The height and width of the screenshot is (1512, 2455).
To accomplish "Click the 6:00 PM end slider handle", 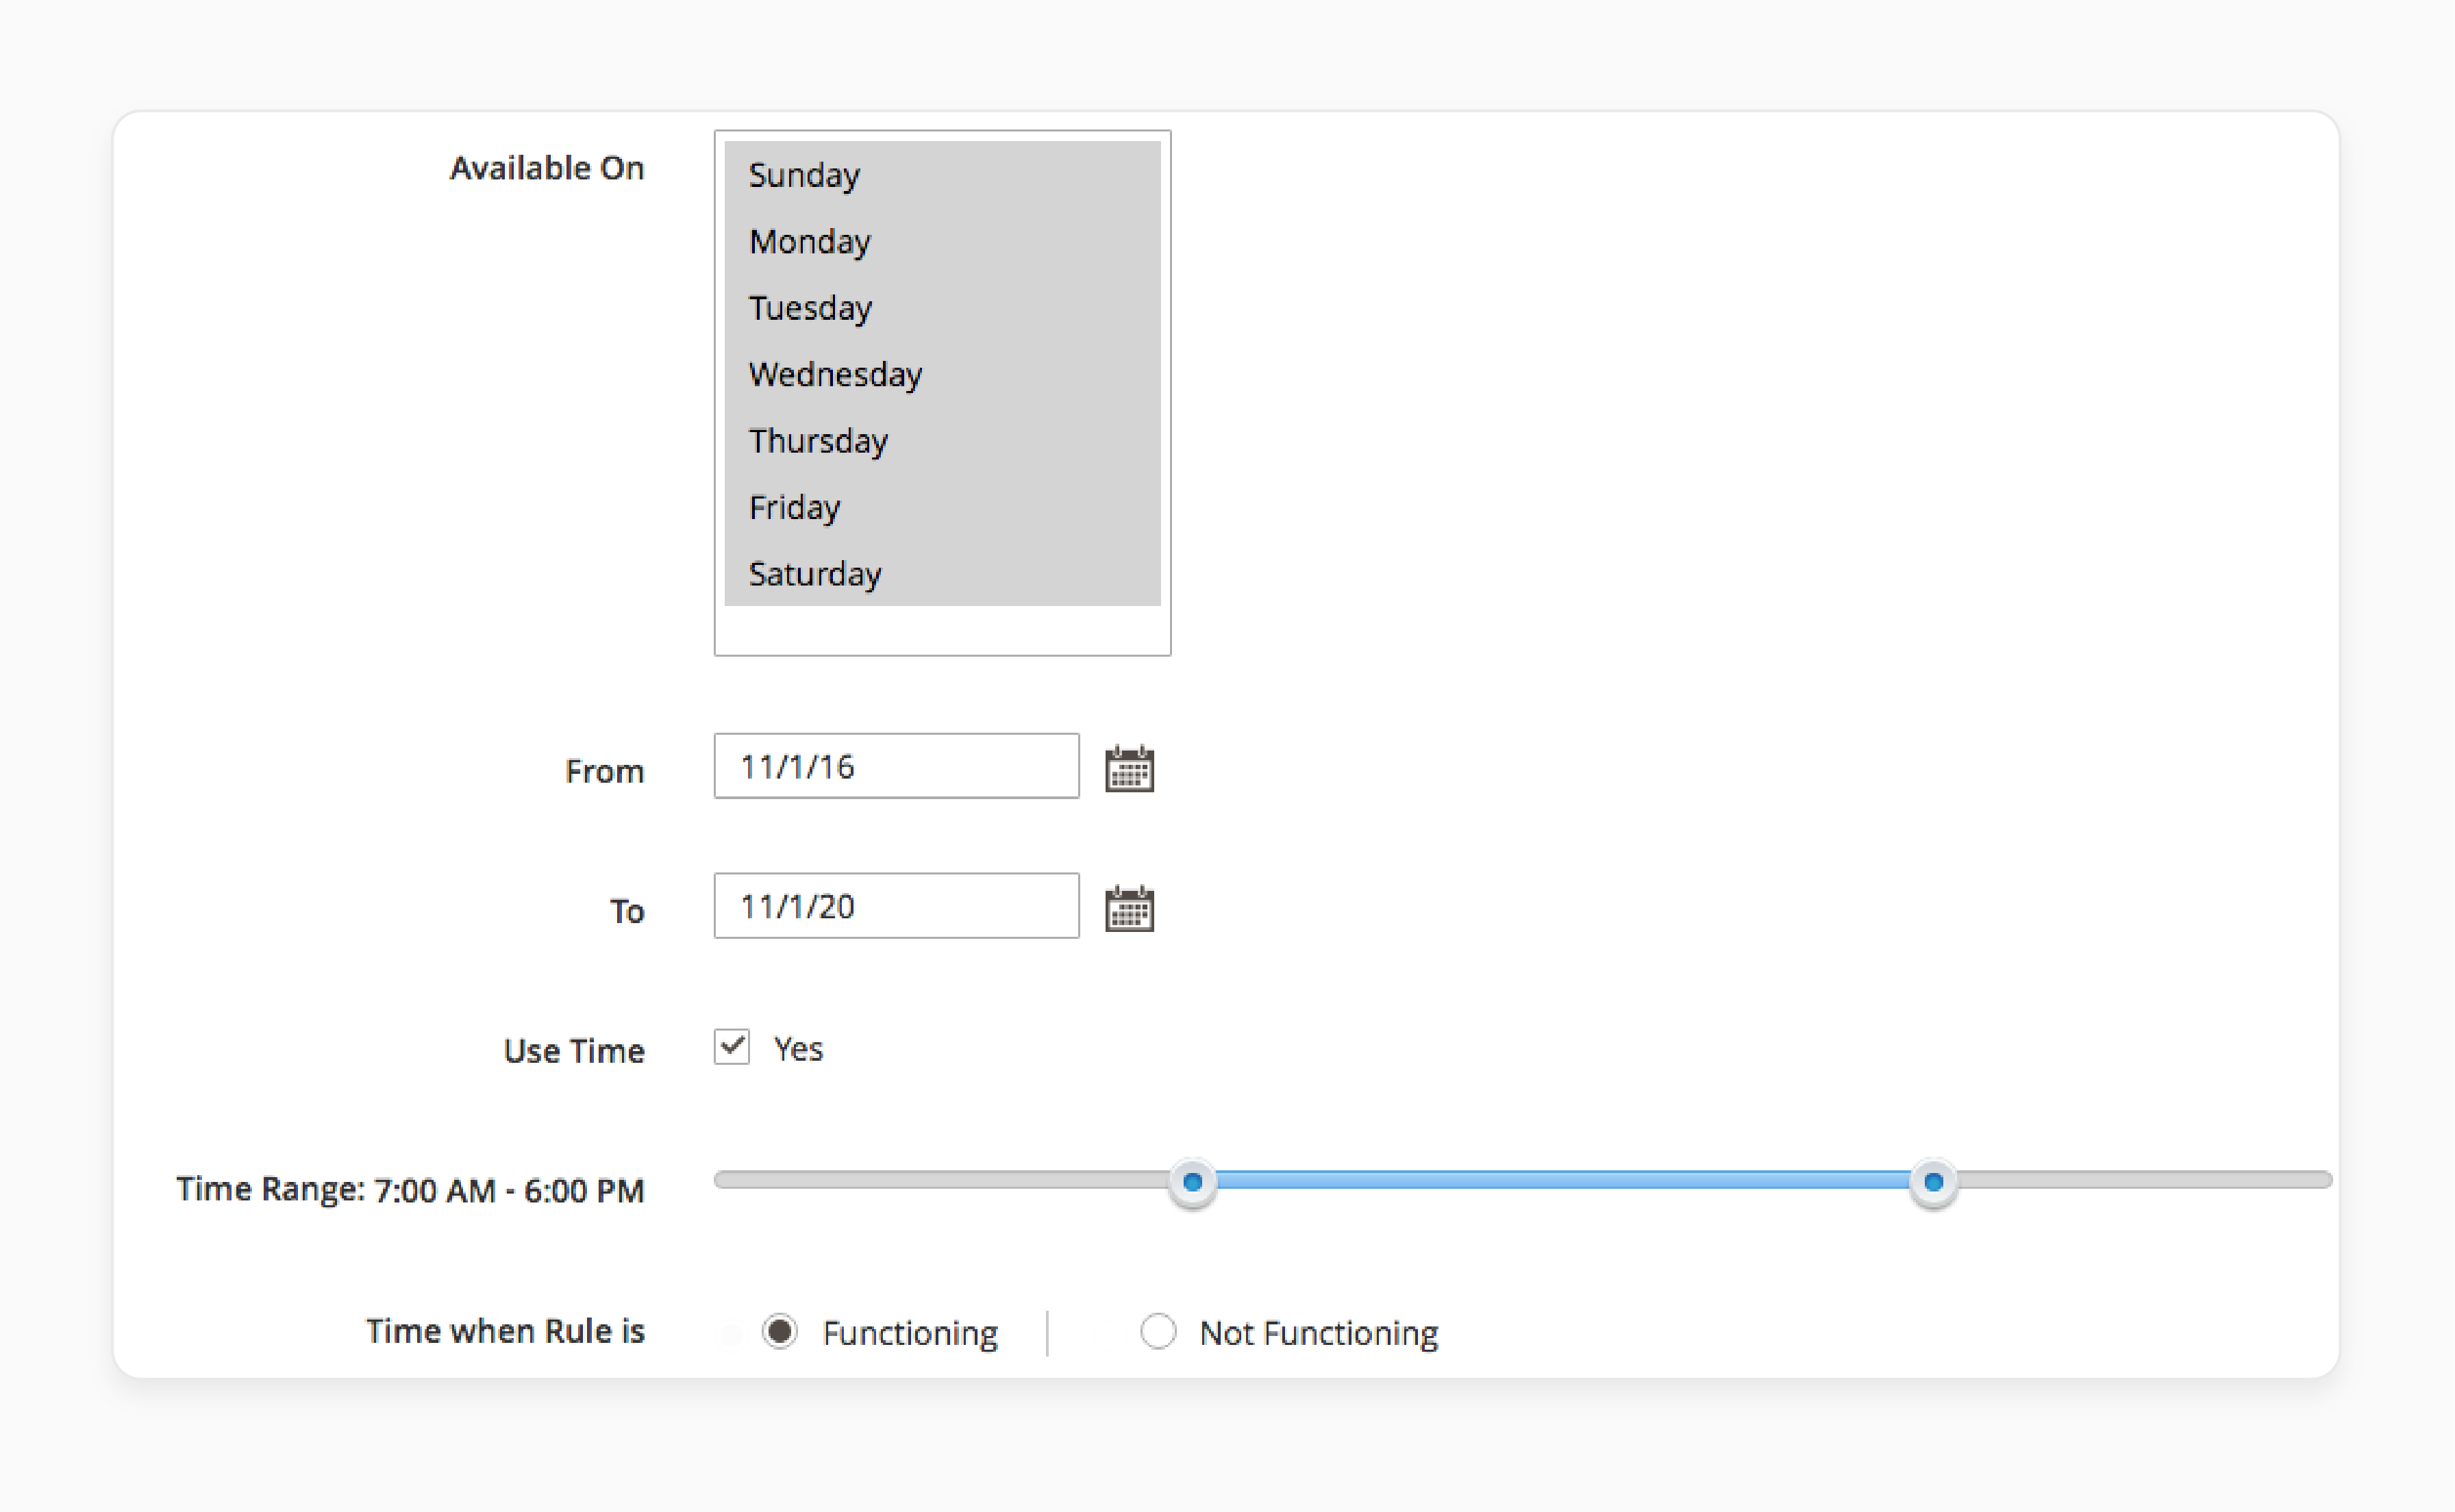I will pos(1933,1182).
